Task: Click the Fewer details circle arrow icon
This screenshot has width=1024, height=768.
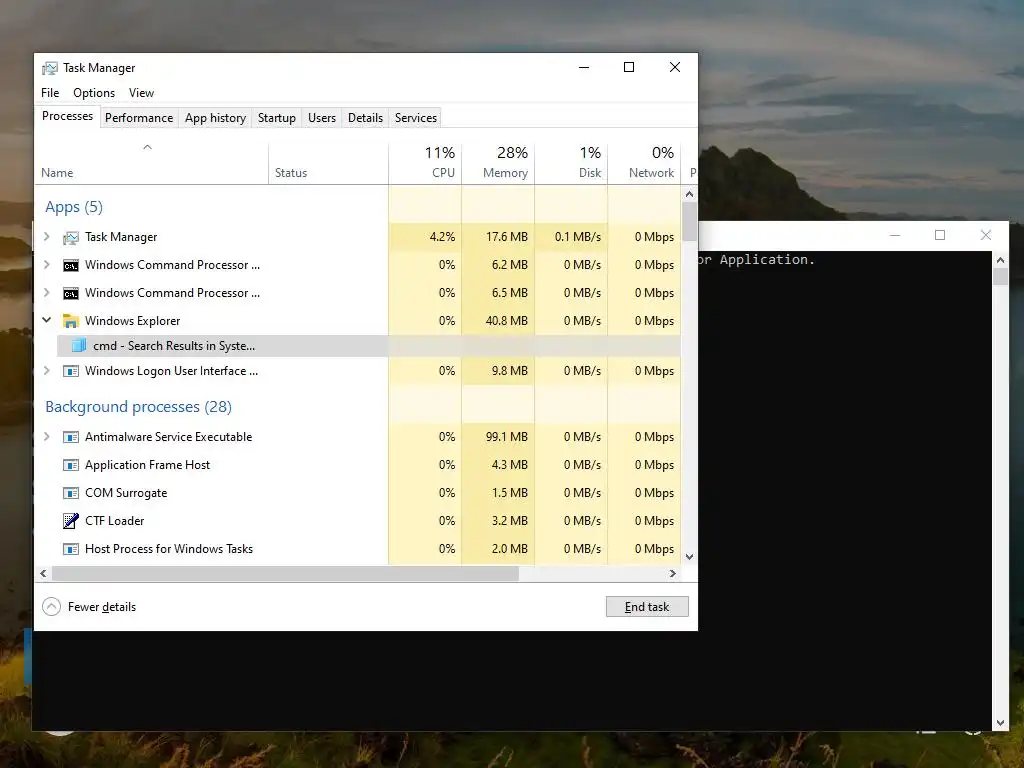Action: (52, 607)
